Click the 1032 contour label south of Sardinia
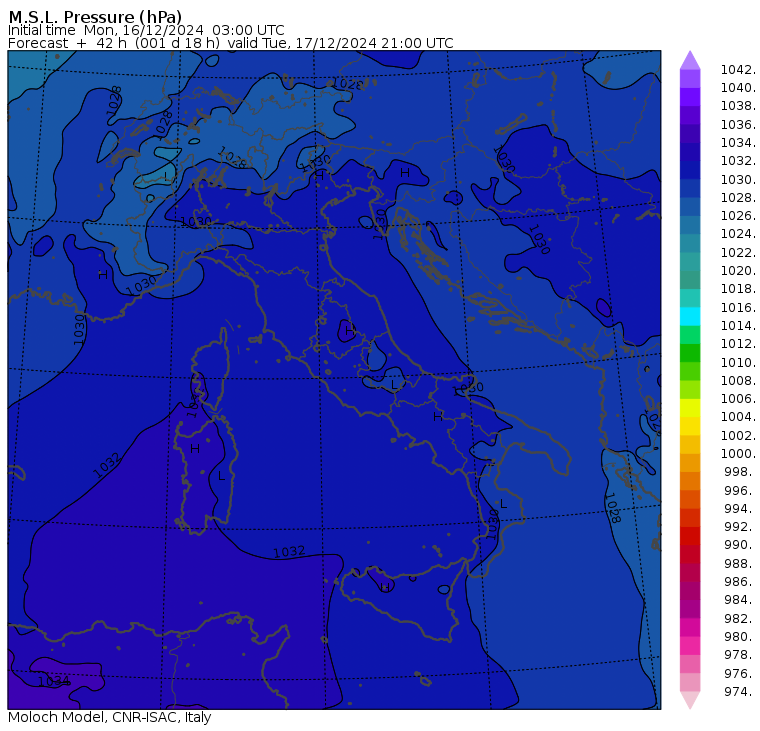 point(289,552)
